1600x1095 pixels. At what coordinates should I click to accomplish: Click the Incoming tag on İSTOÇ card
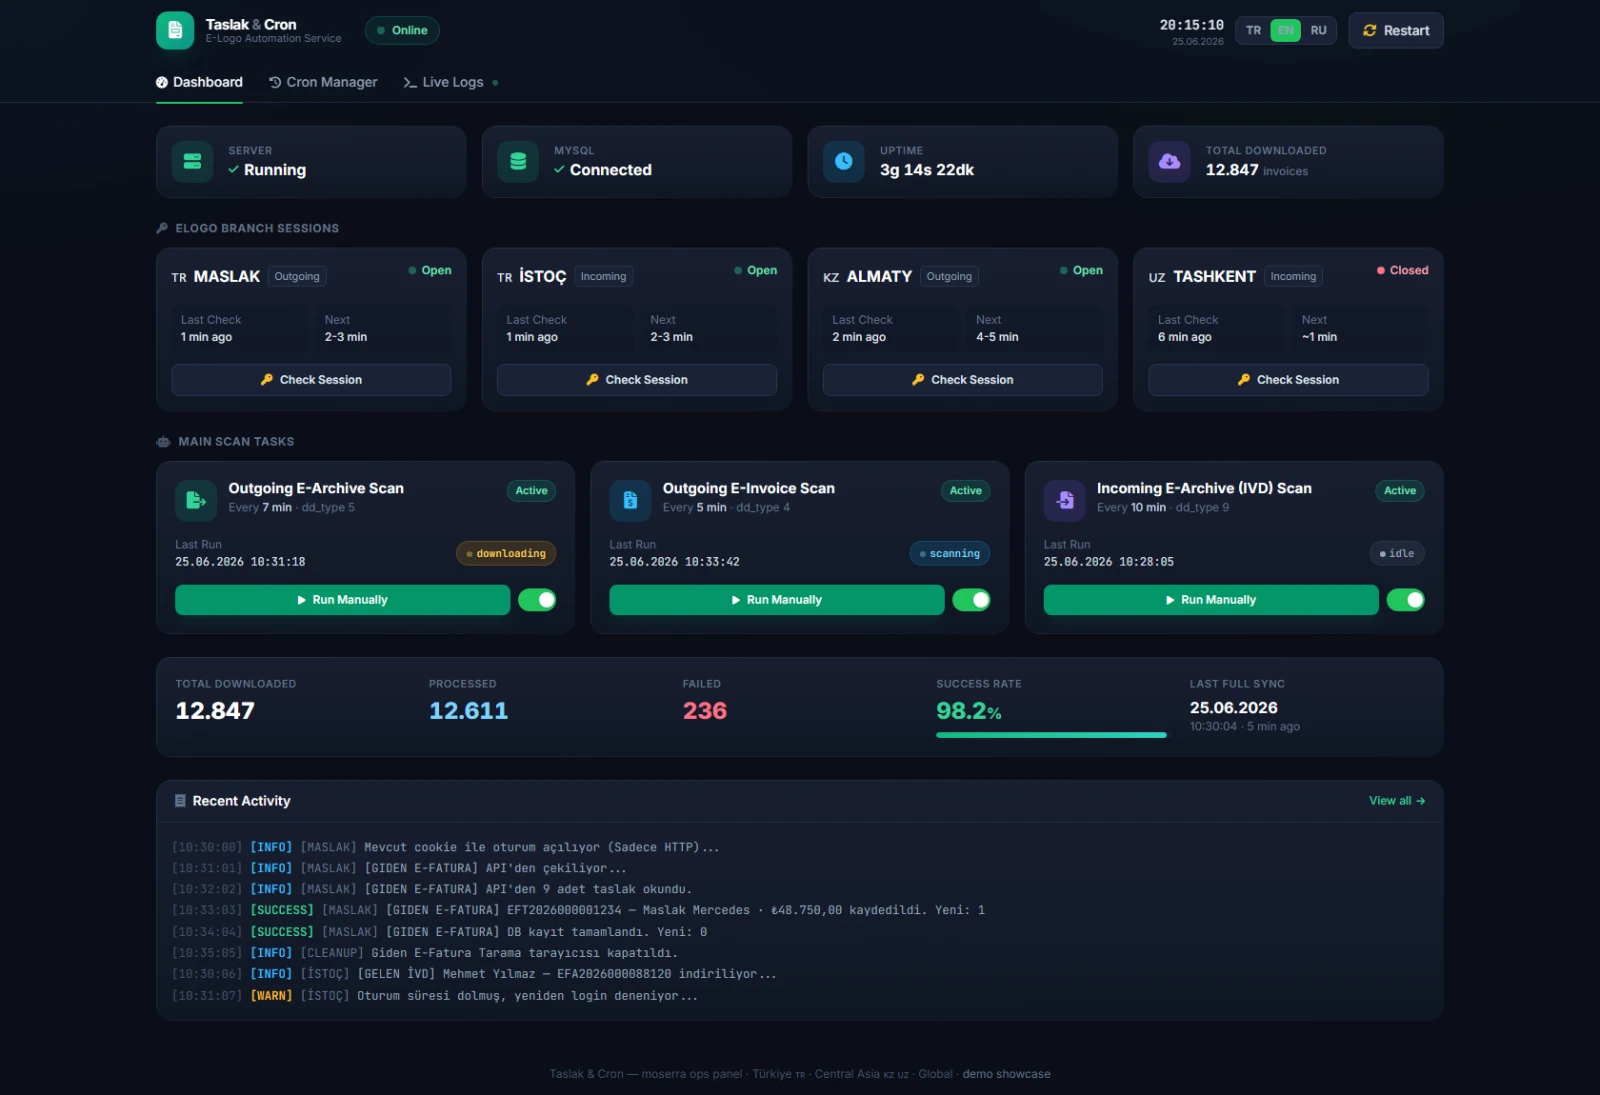coord(603,277)
